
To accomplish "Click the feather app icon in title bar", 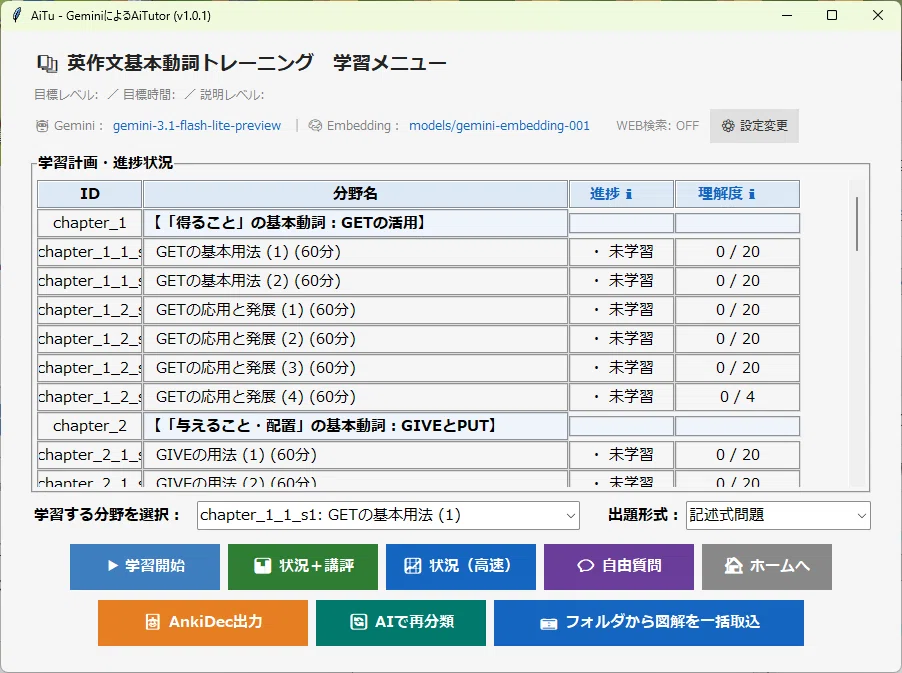I will pyautogui.click(x=17, y=15).
